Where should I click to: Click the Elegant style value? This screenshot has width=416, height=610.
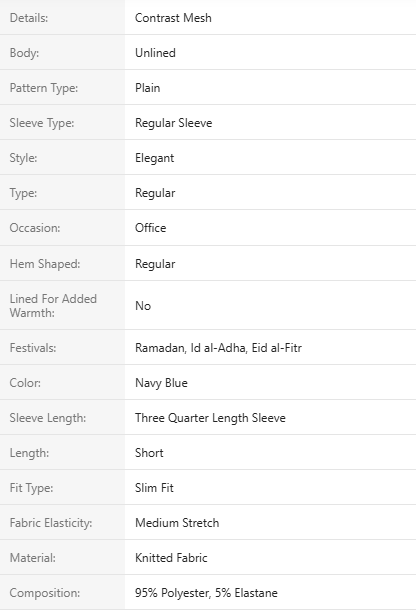(x=154, y=158)
